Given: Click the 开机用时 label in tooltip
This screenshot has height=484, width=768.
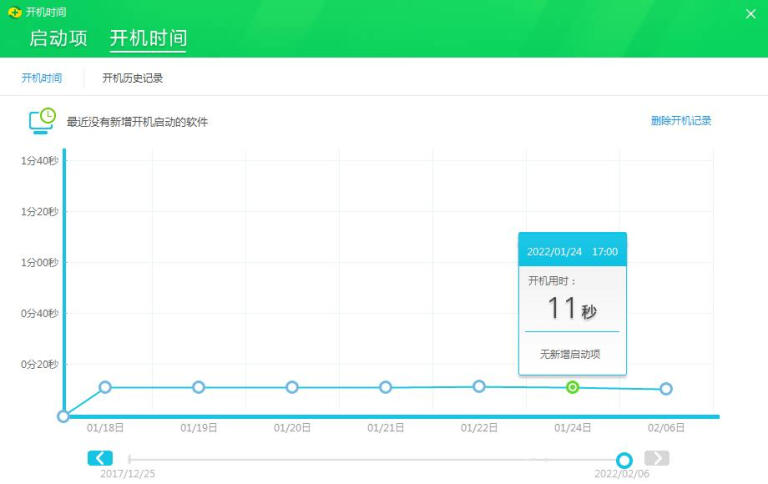Looking at the screenshot, I should click(x=552, y=281).
